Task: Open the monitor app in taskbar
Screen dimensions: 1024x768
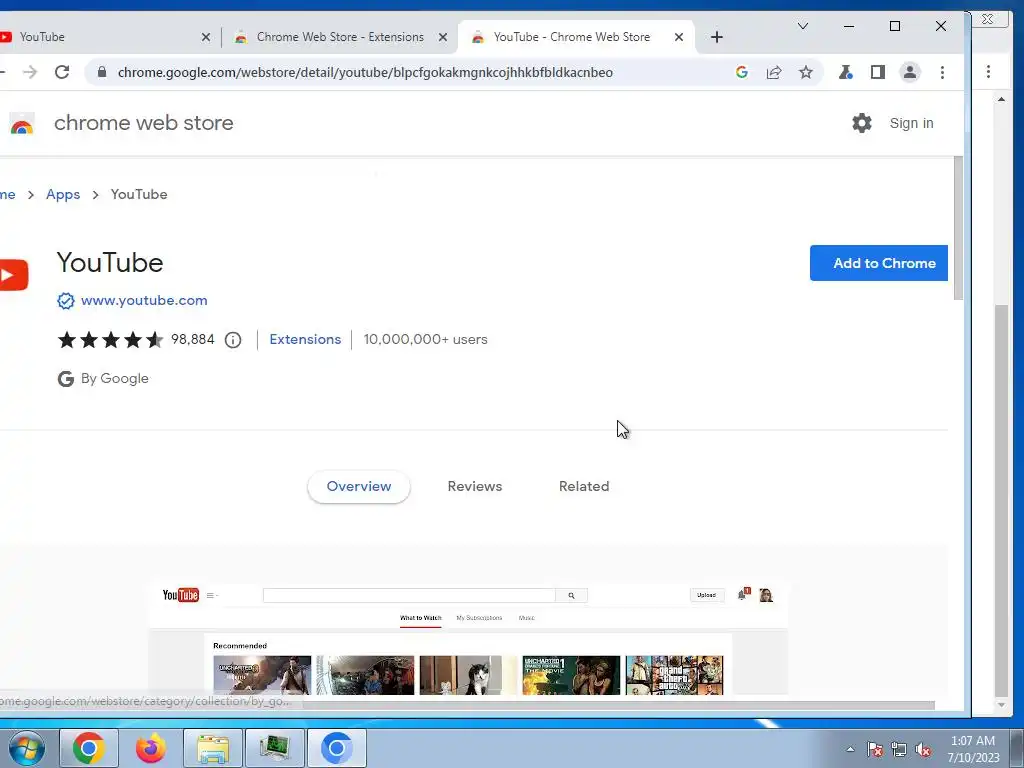Action: [275, 748]
